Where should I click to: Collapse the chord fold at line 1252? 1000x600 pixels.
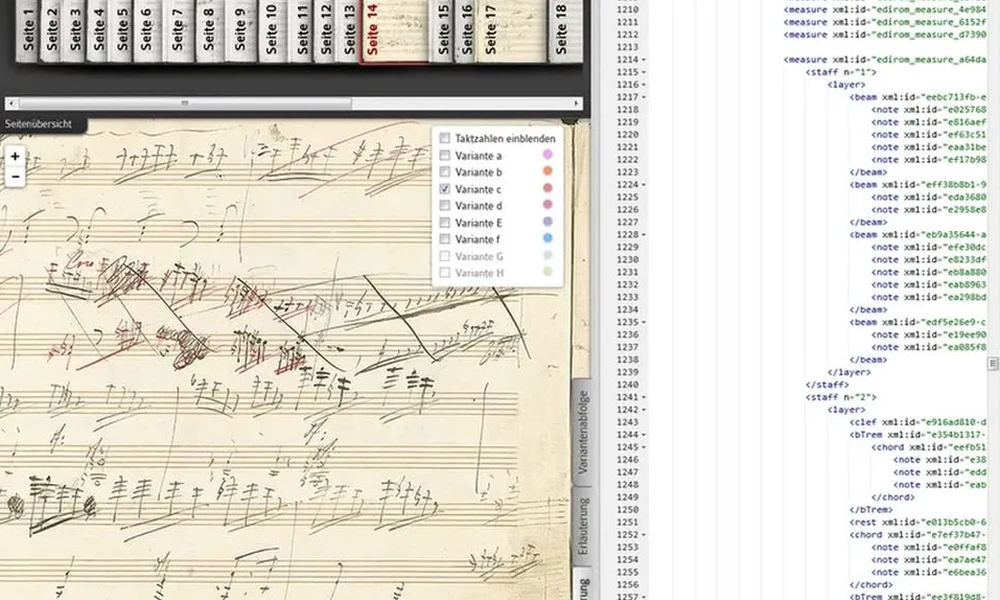pyautogui.click(x=643, y=535)
